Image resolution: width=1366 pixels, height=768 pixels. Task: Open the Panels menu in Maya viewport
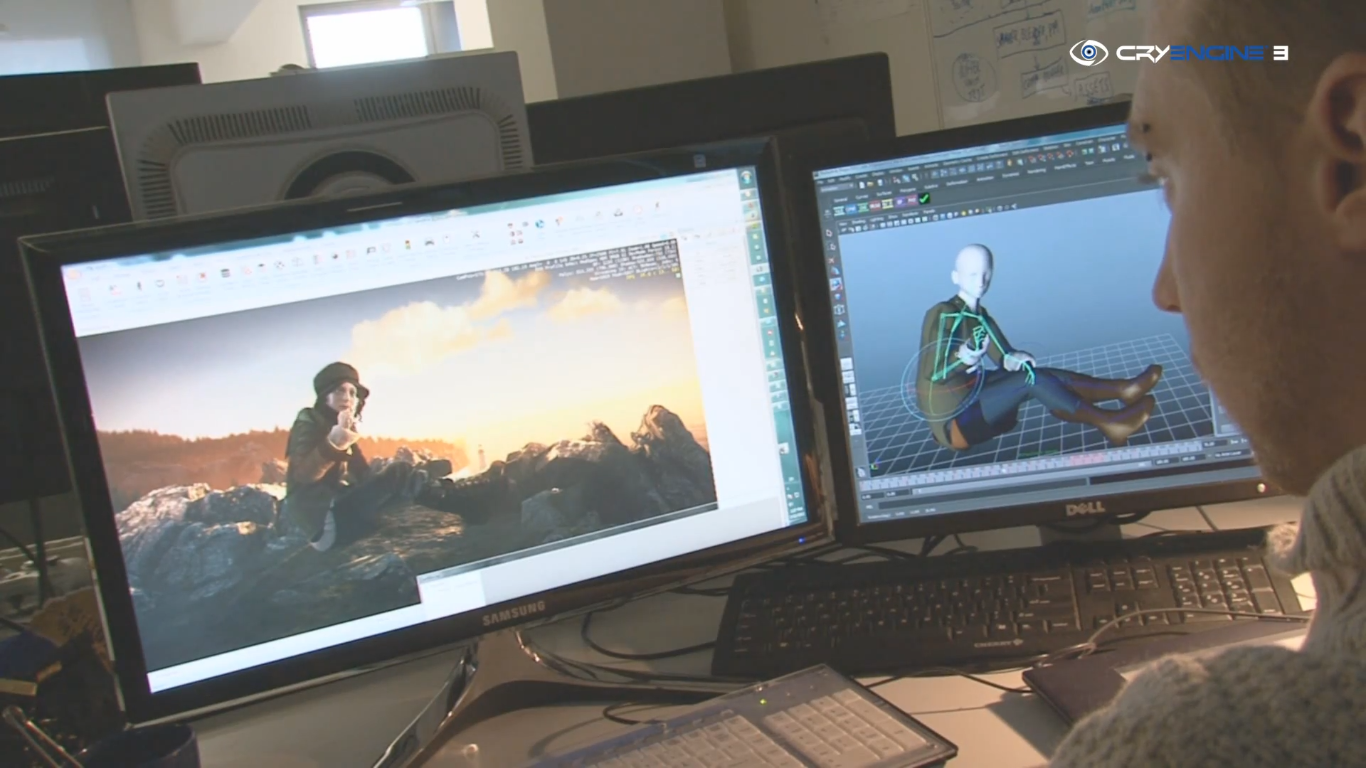[x=929, y=212]
